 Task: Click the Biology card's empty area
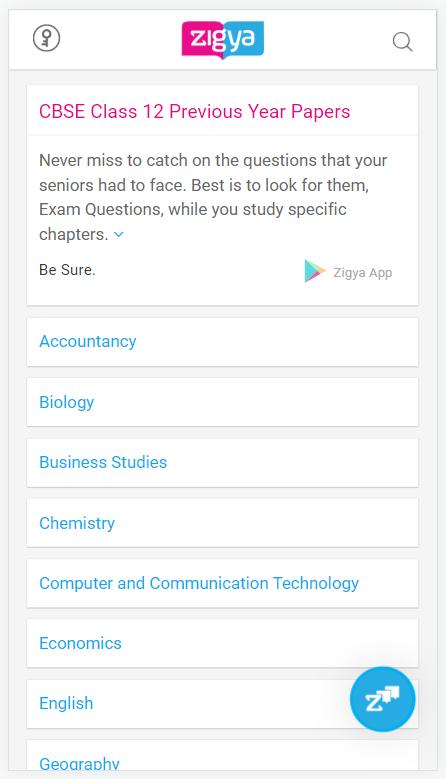click(256, 402)
